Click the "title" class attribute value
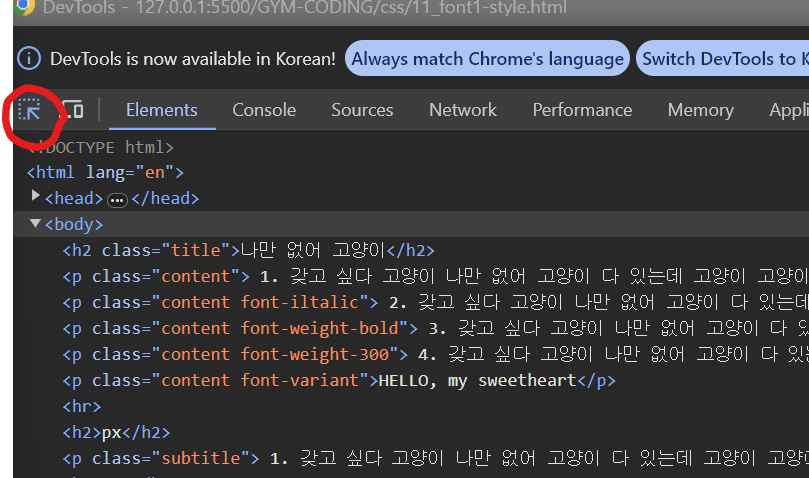Viewport: 809px width, 478px height. pyautogui.click(x=196, y=250)
